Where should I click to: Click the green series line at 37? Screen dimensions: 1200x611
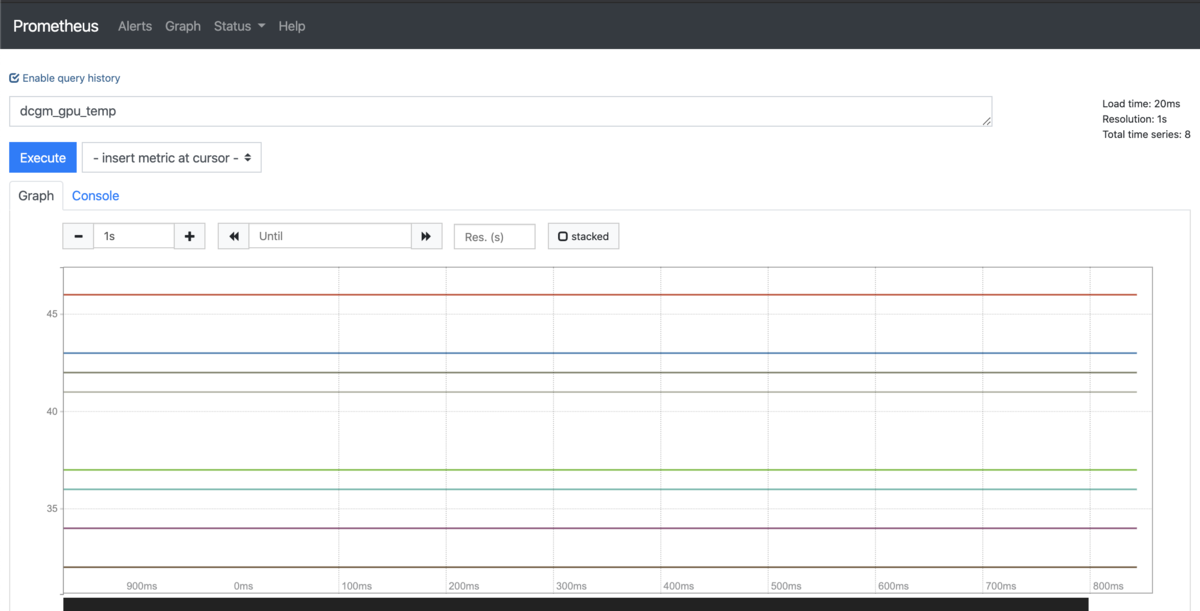pyautogui.click(x=600, y=470)
